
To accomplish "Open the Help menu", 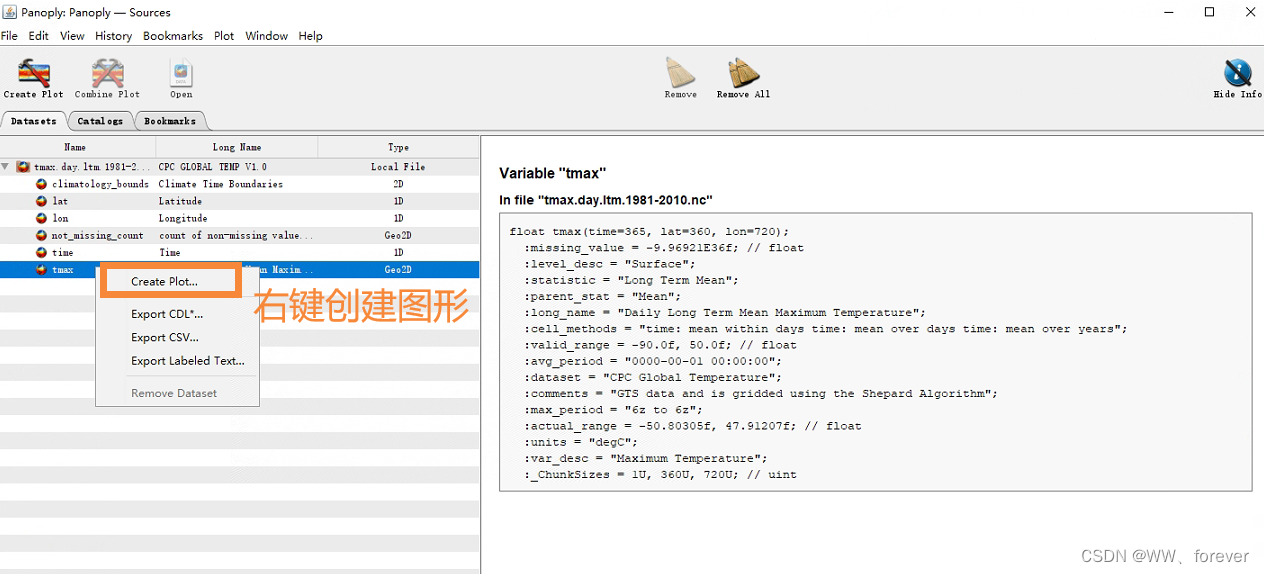I will tap(311, 36).
